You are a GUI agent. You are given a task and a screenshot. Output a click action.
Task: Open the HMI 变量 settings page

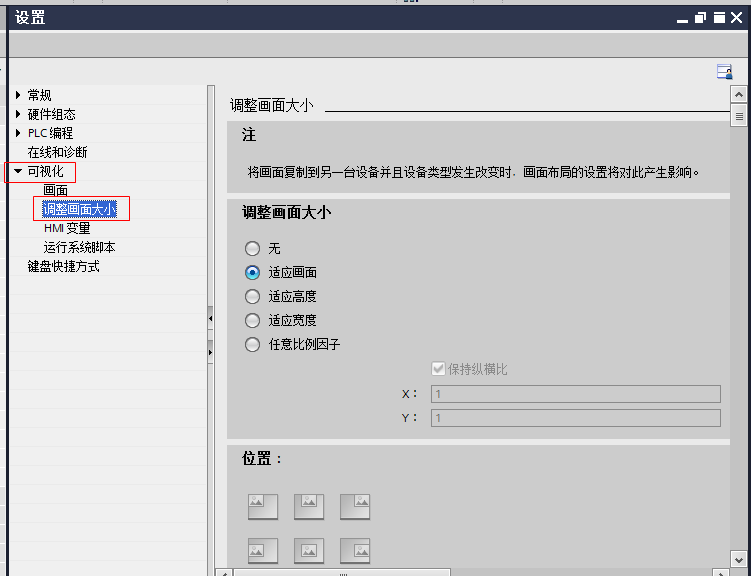(67, 228)
